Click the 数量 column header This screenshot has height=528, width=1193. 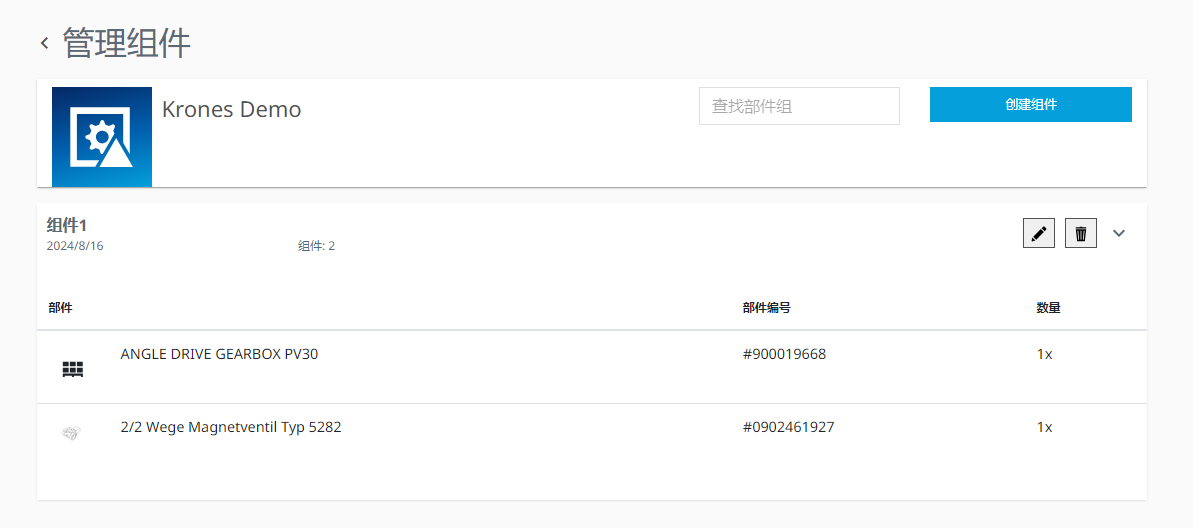pos(1048,308)
